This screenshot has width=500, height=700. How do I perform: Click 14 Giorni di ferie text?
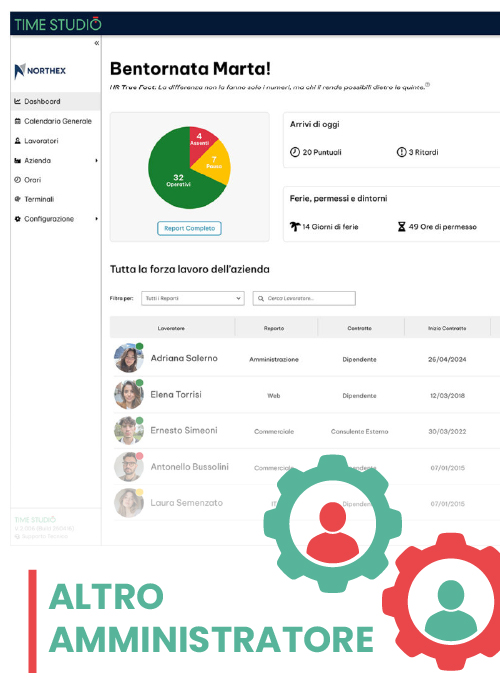coord(330,227)
